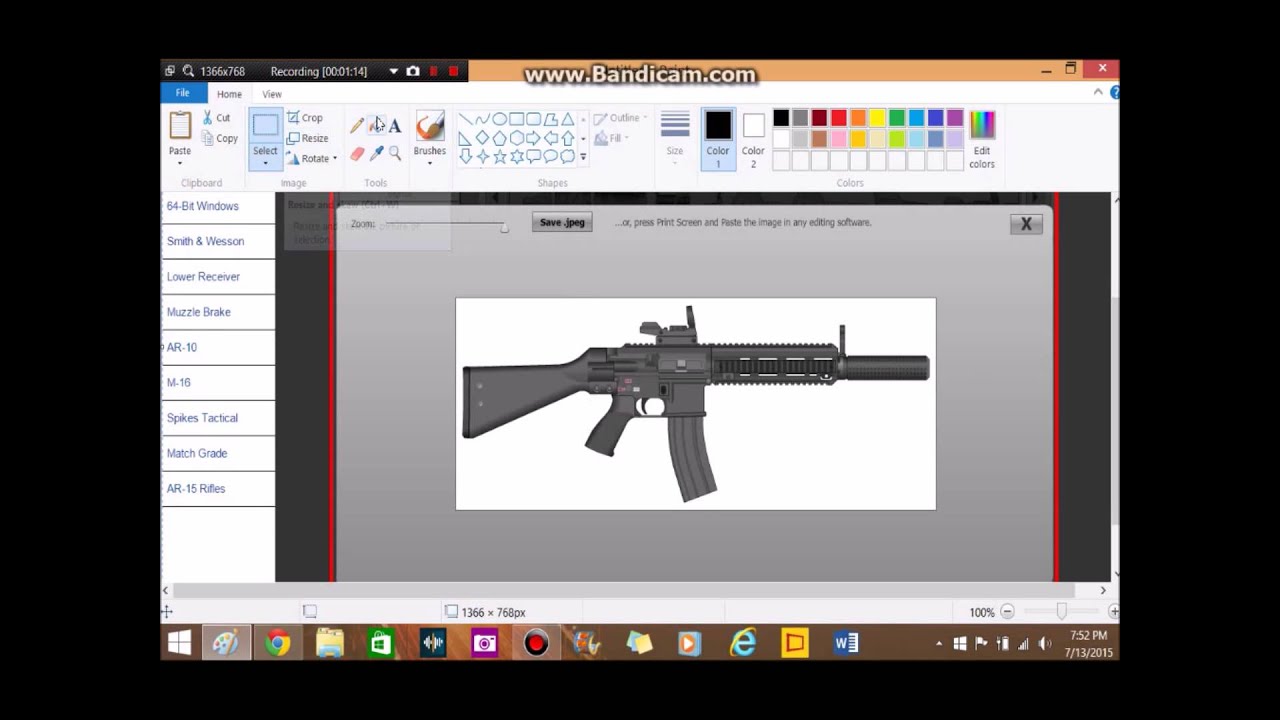Pick the Oval shape

click(x=499, y=119)
